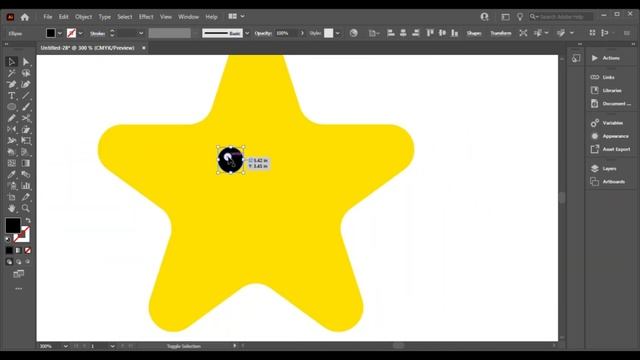The height and width of the screenshot is (360, 640).
Task: Set paint mode to Gradient
Action: 18,250
